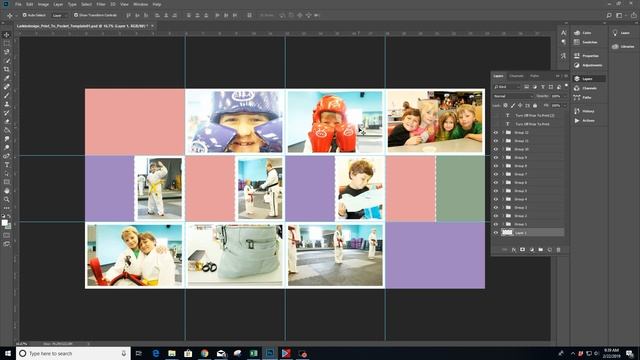Hide the Group 9 layer
This screenshot has width=640, height=360.
point(496,158)
